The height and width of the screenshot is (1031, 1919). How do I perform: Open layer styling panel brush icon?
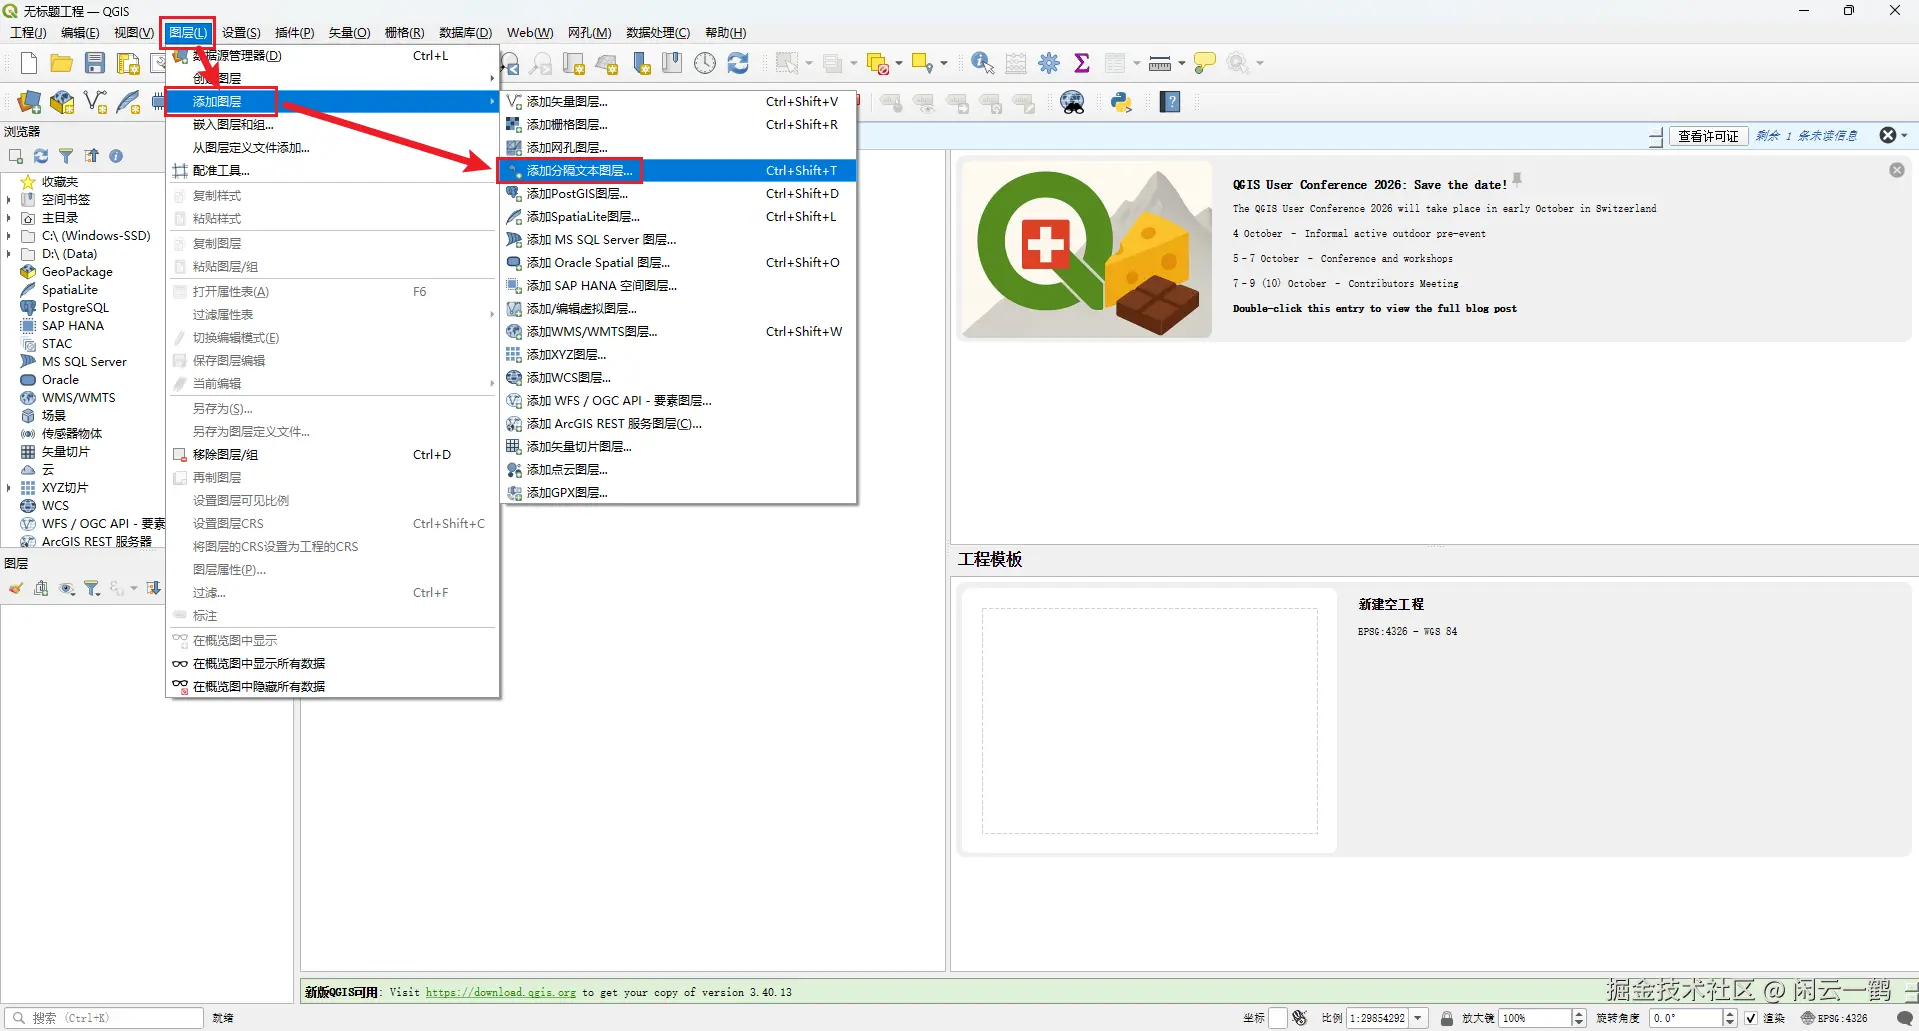(16, 589)
